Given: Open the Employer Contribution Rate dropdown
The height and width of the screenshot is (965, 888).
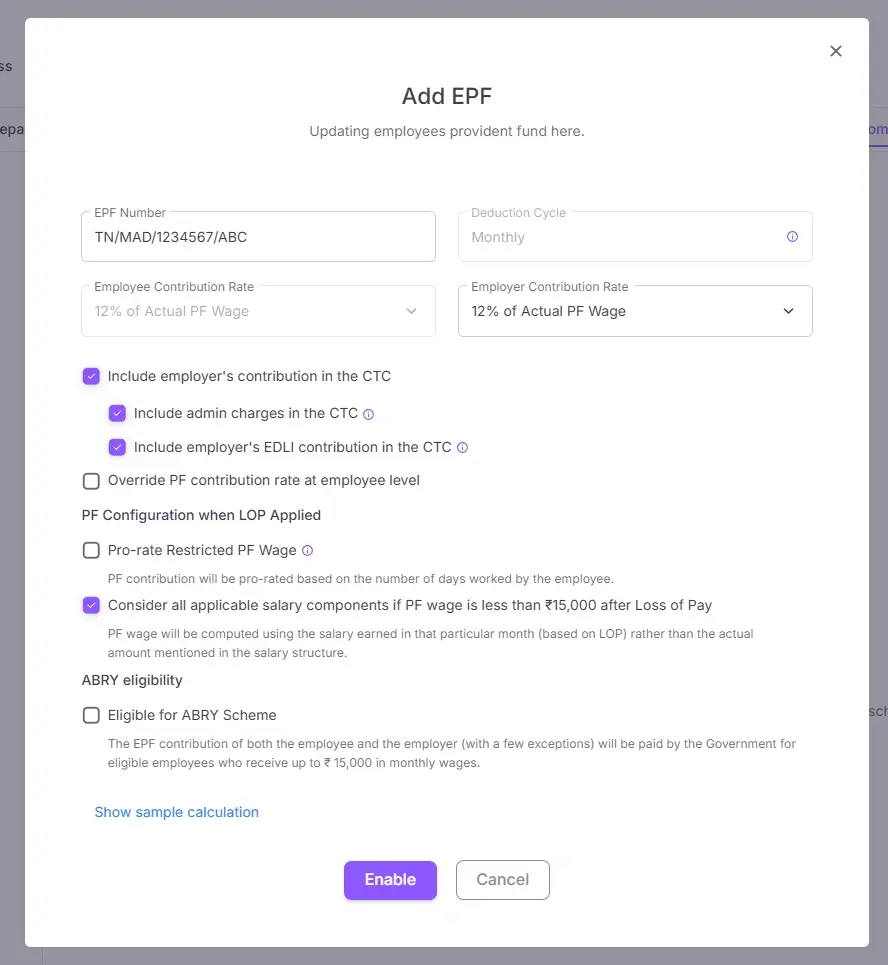Looking at the screenshot, I should click(x=635, y=311).
